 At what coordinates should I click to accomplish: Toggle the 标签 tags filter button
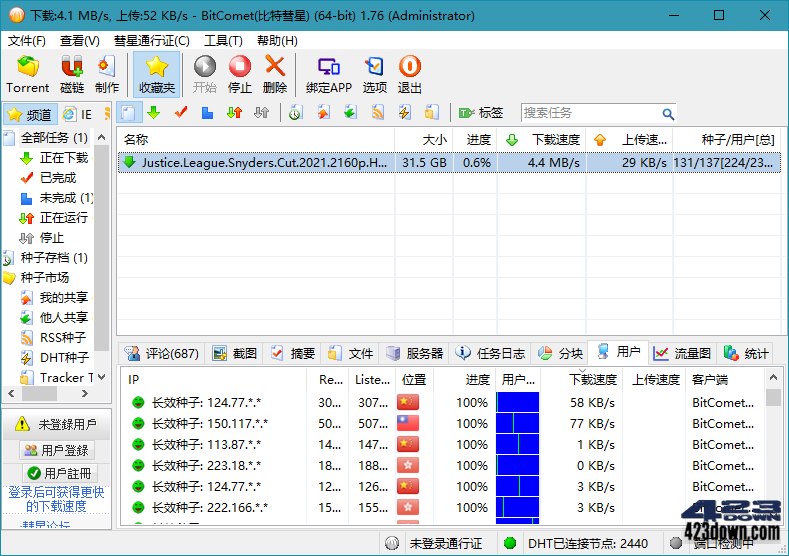tap(481, 113)
